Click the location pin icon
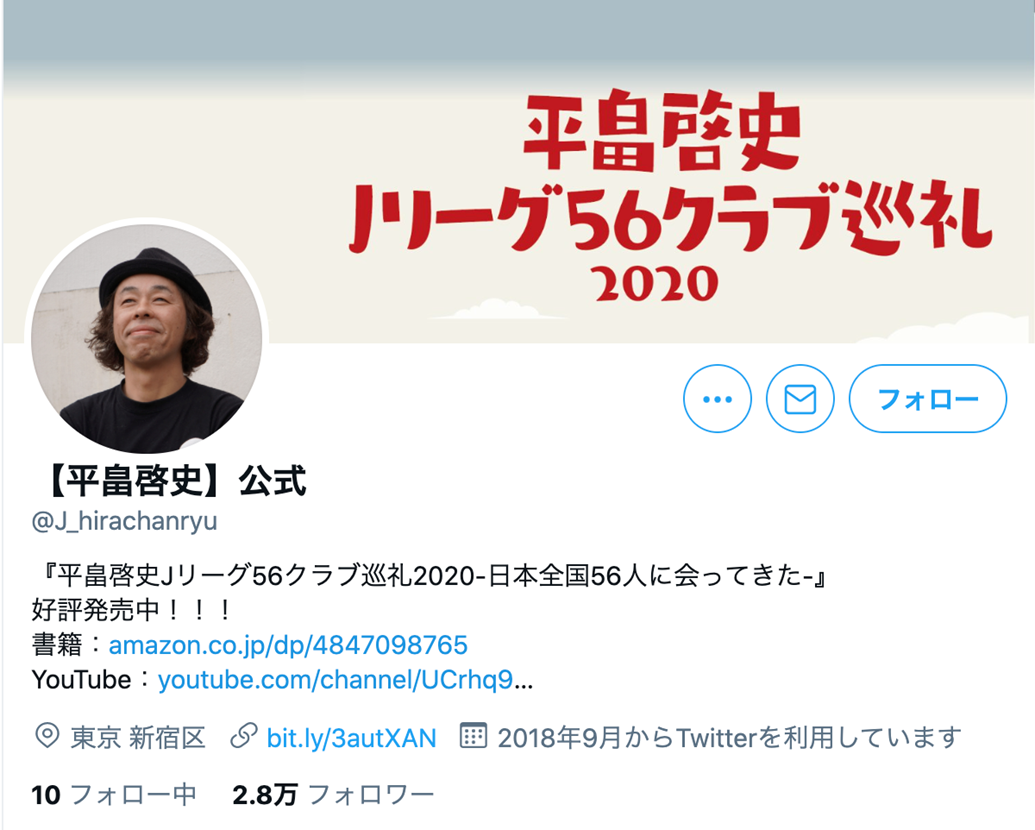Screen dimensions: 1035x830 [x=47, y=736]
